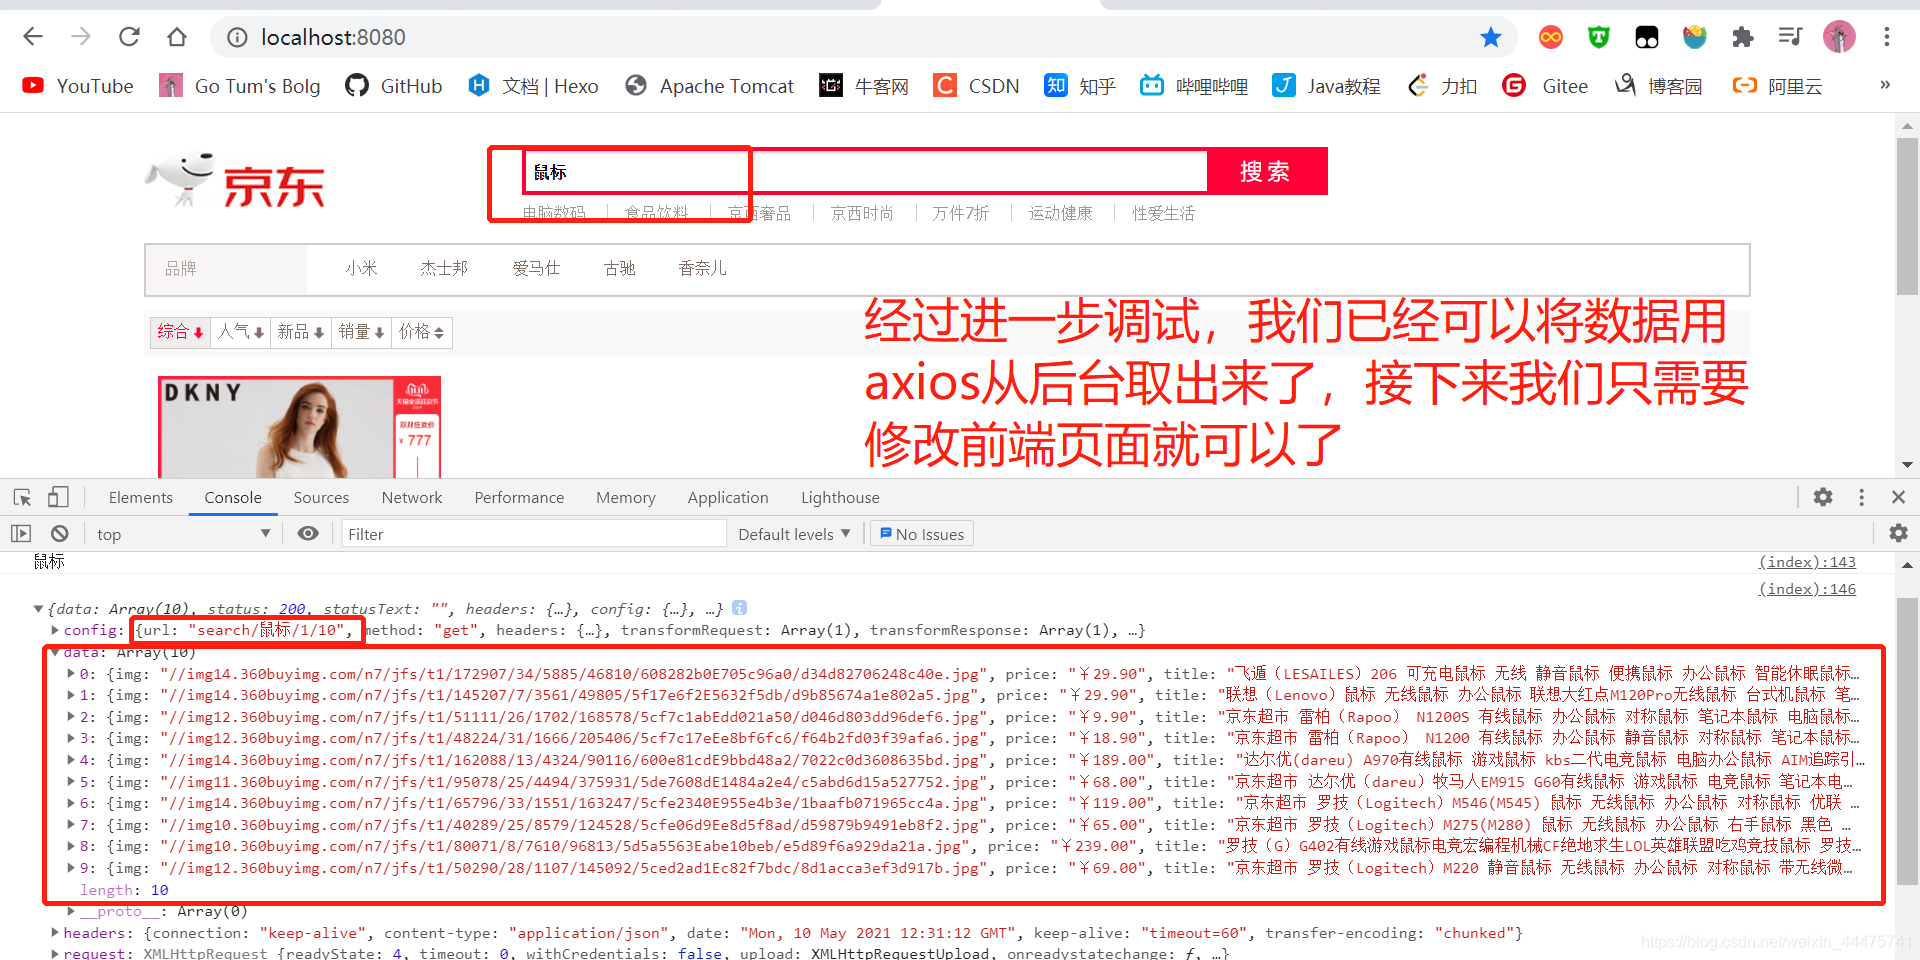Sort results by 销量

click(x=361, y=332)
